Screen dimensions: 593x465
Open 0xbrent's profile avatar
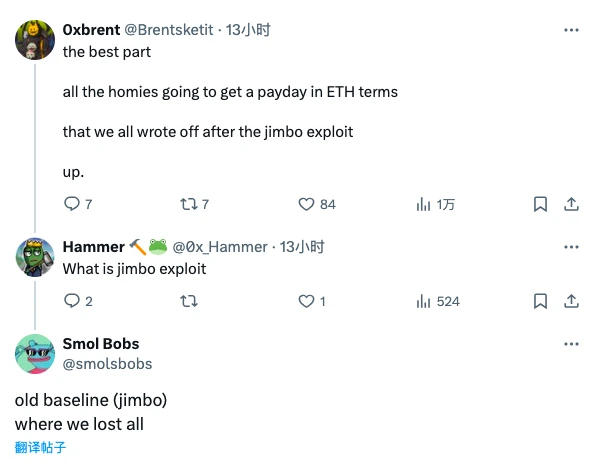tap(35, 40)
